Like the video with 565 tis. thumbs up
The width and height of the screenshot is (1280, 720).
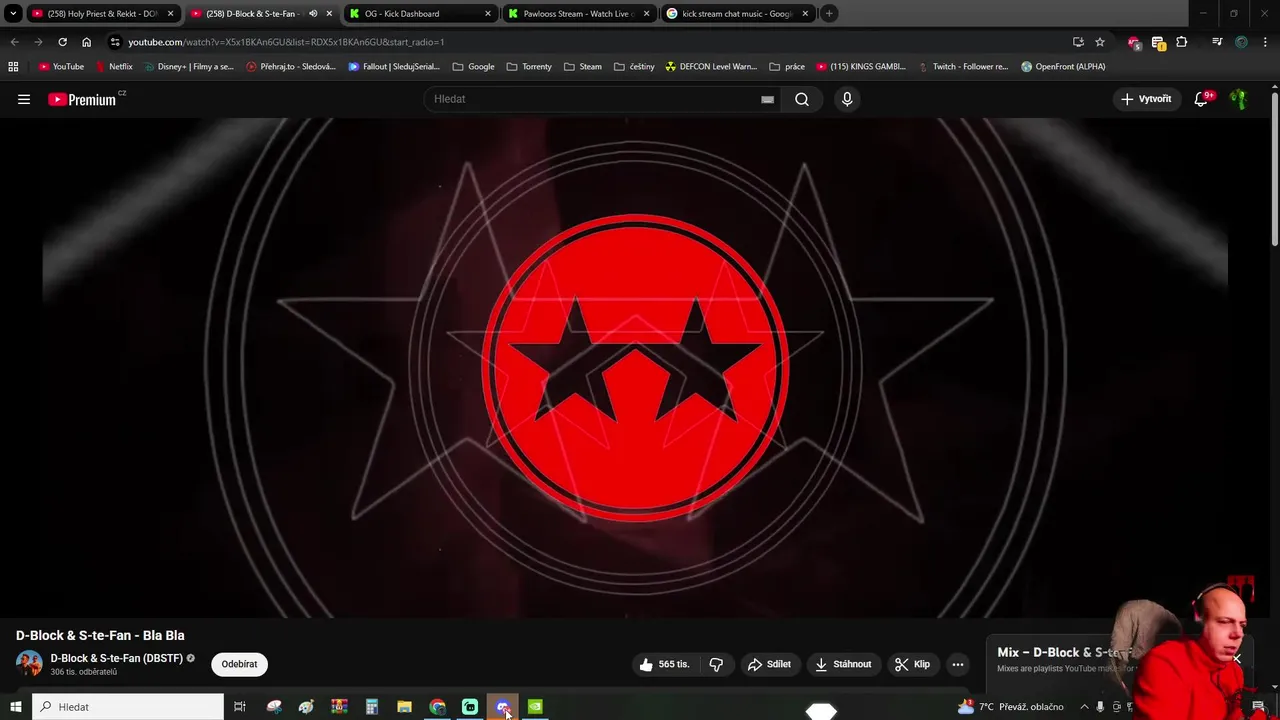664,664
